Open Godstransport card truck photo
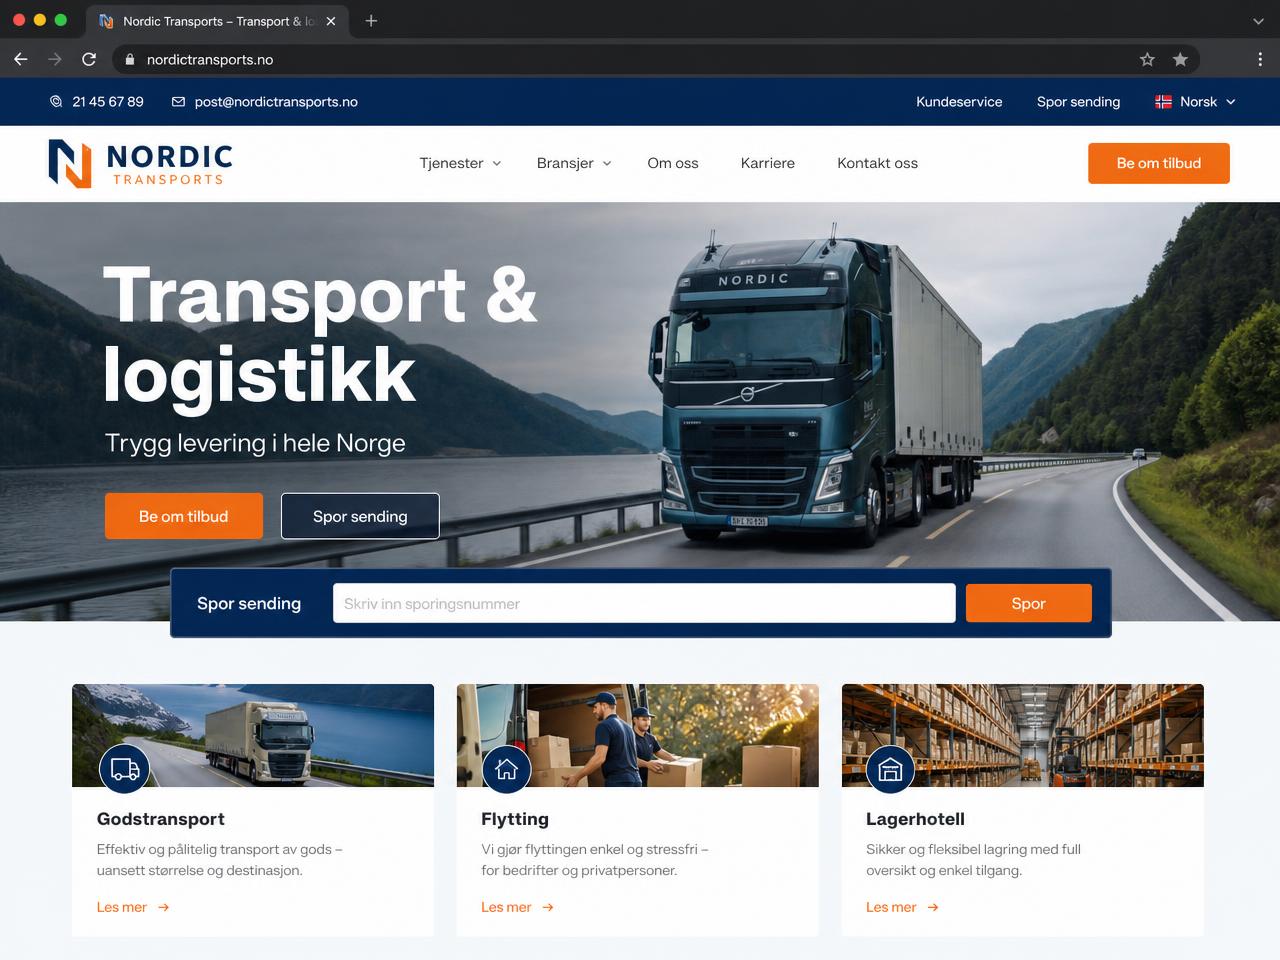Viewport: 1280px width, 960px height. click(253, 735)
